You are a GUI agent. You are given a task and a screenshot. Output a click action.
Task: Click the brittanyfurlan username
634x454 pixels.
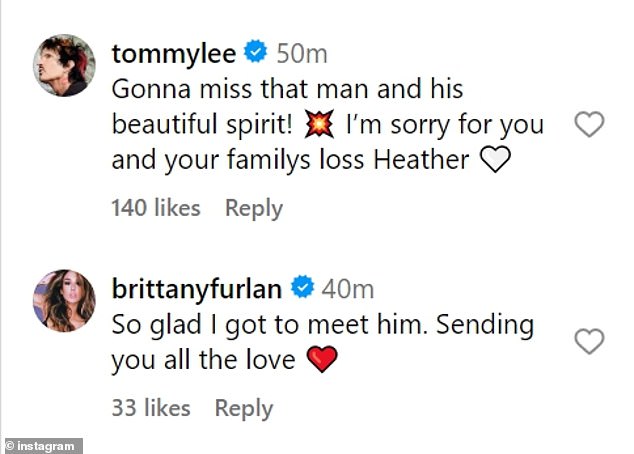(197, 289)
